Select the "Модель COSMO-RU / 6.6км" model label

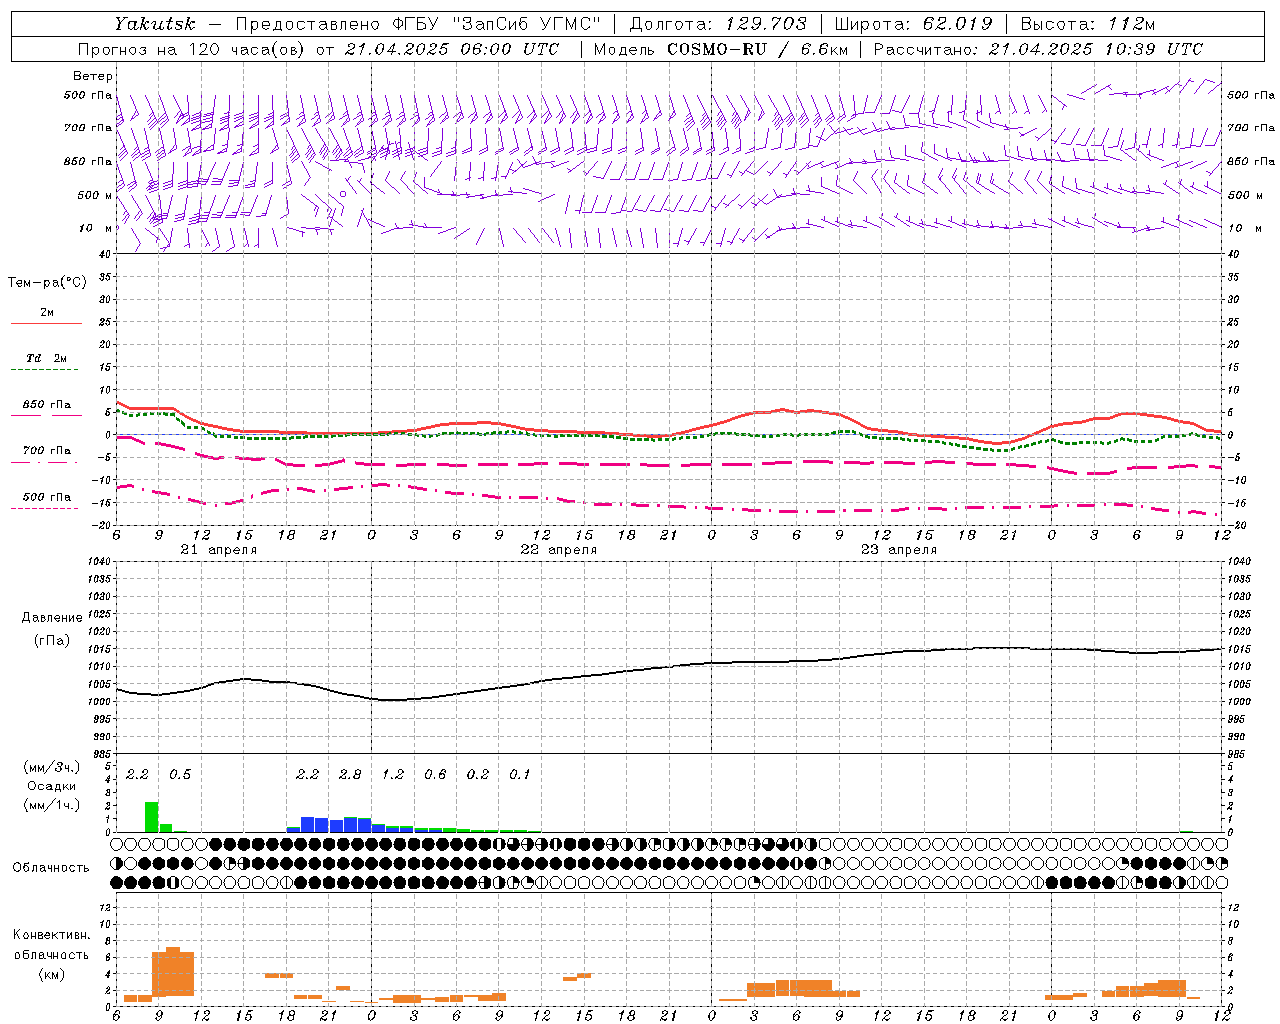coord(720,49)
